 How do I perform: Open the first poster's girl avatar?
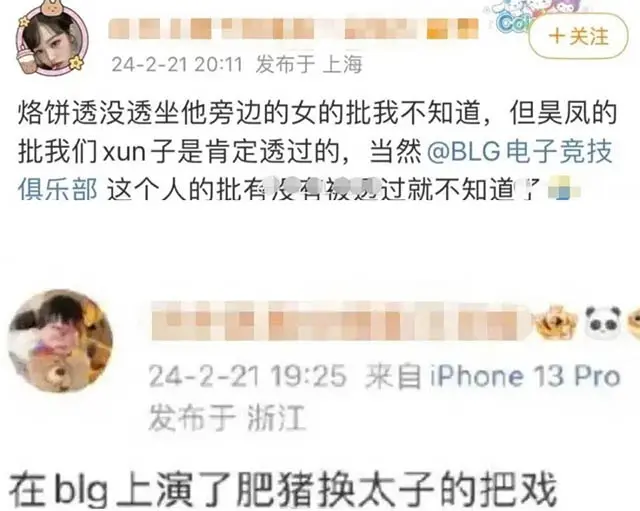[51, 41]
